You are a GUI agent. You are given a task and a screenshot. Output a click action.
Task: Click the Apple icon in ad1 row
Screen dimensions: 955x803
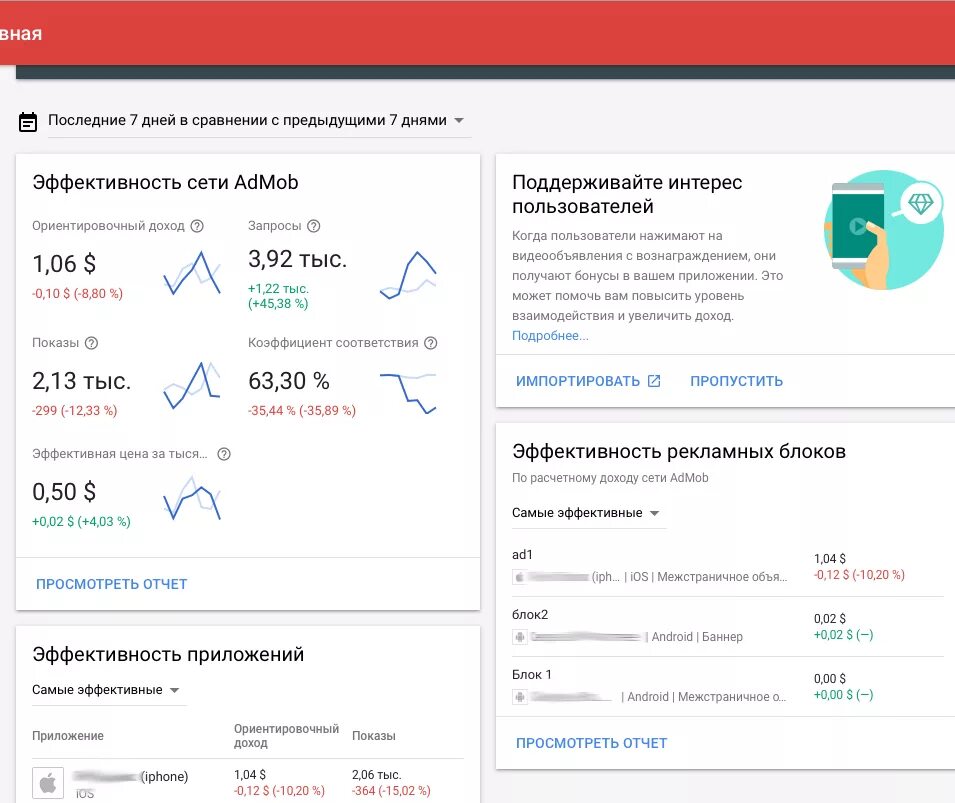[x=520, y=577]
